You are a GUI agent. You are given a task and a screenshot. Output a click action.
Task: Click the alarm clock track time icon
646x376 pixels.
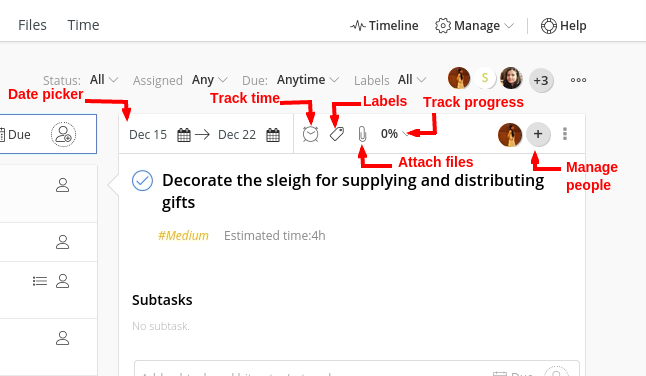click(310, 134)
